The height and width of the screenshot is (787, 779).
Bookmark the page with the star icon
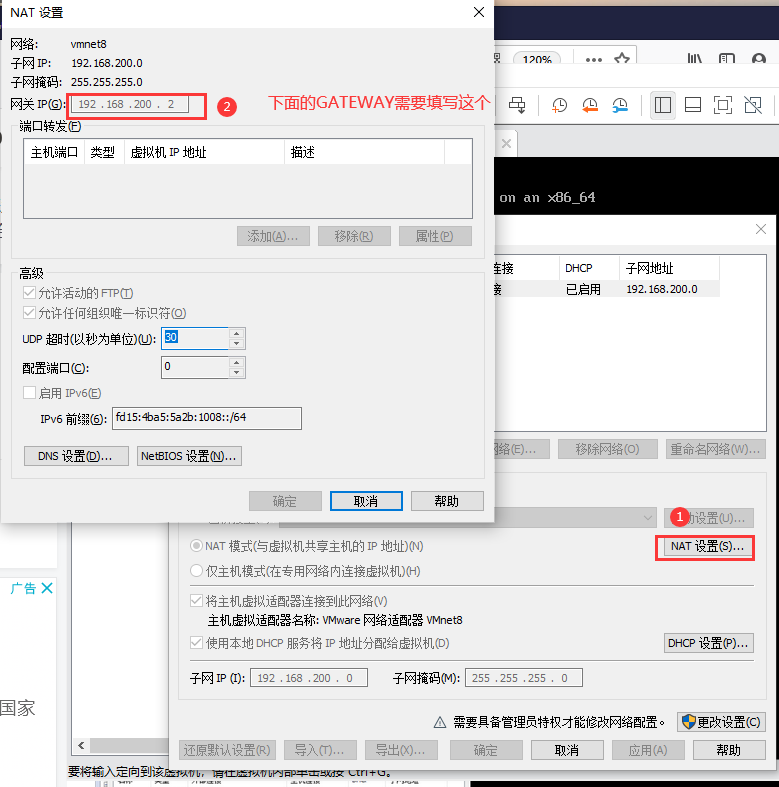click(622, 59)
